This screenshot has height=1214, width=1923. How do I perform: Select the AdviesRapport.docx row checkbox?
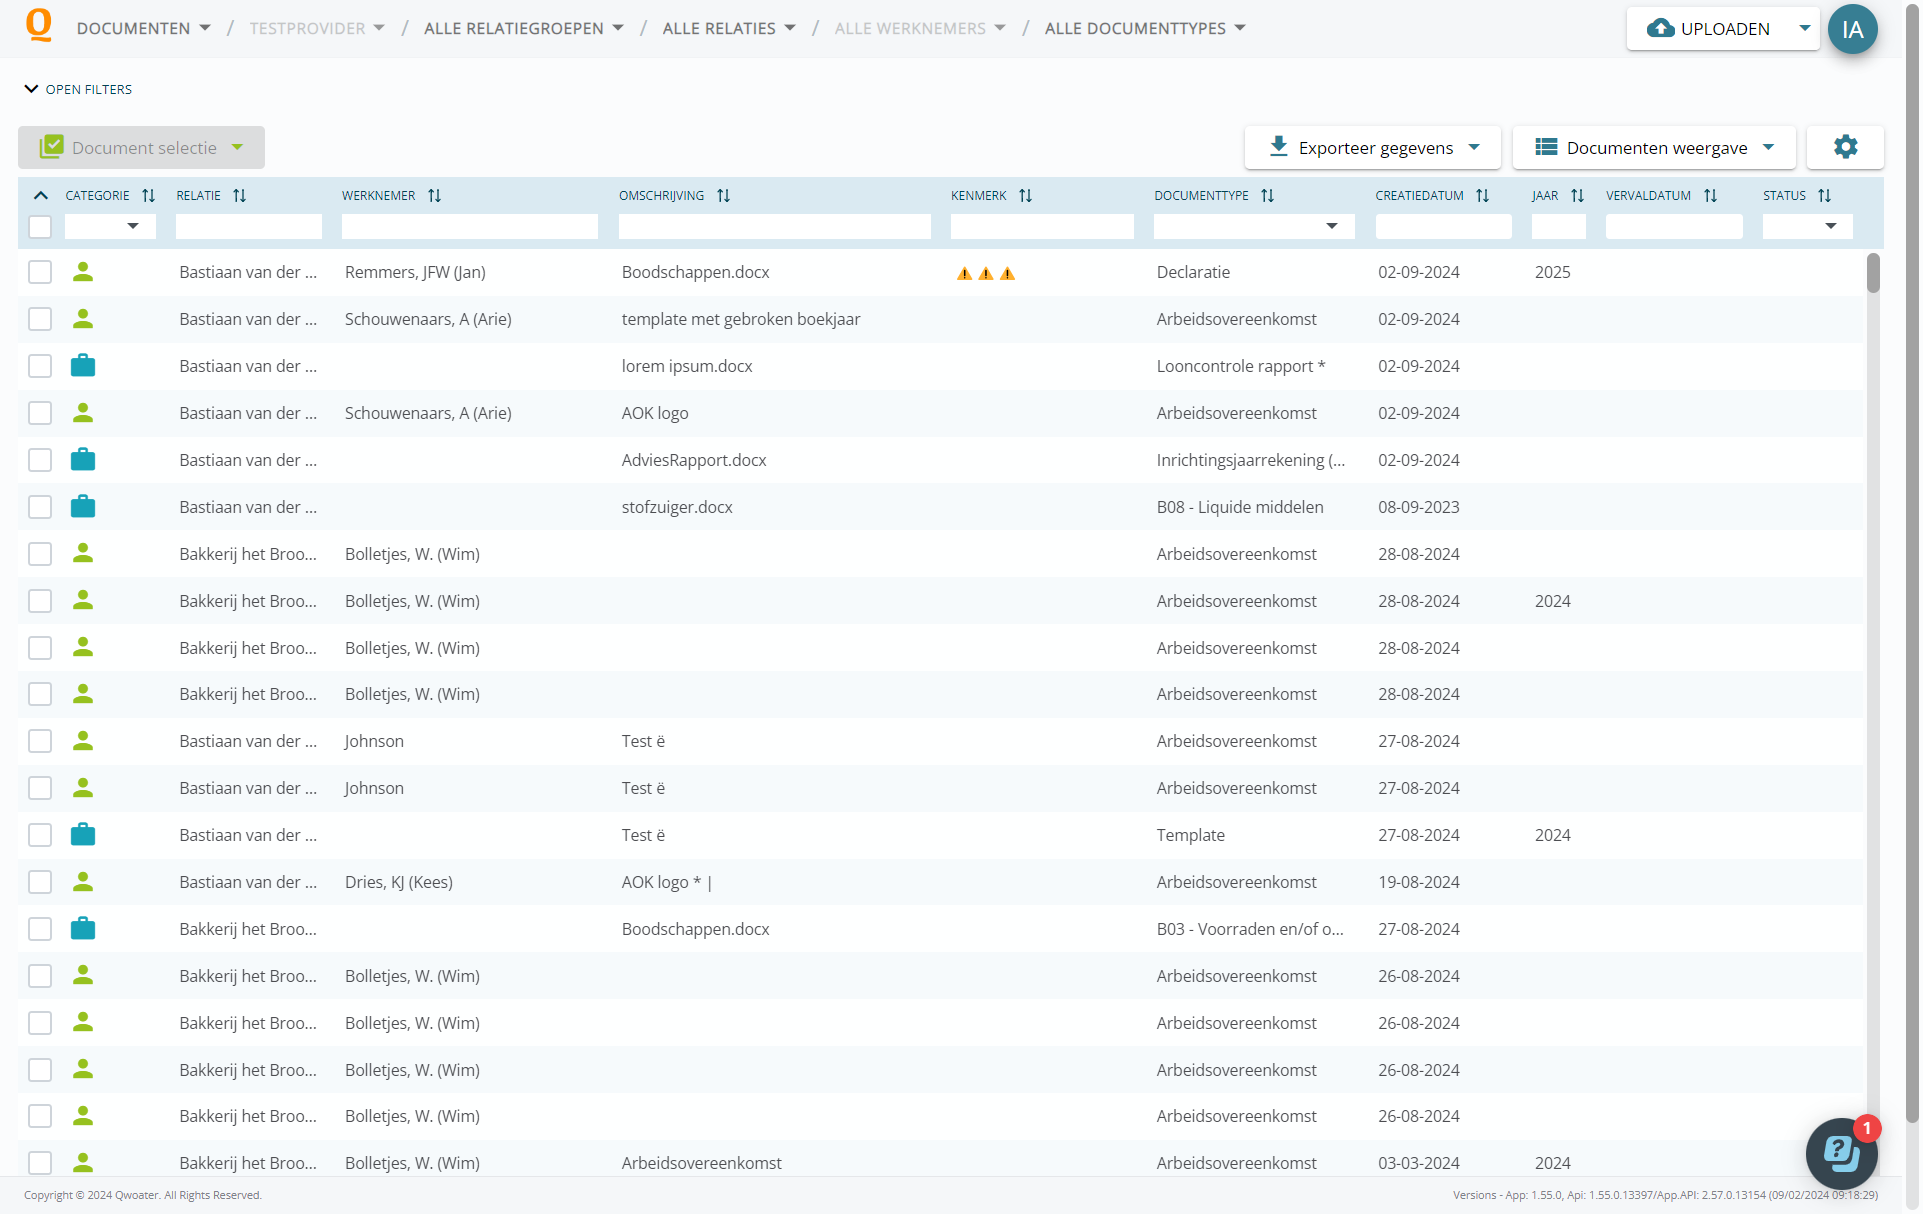(40, 460)
